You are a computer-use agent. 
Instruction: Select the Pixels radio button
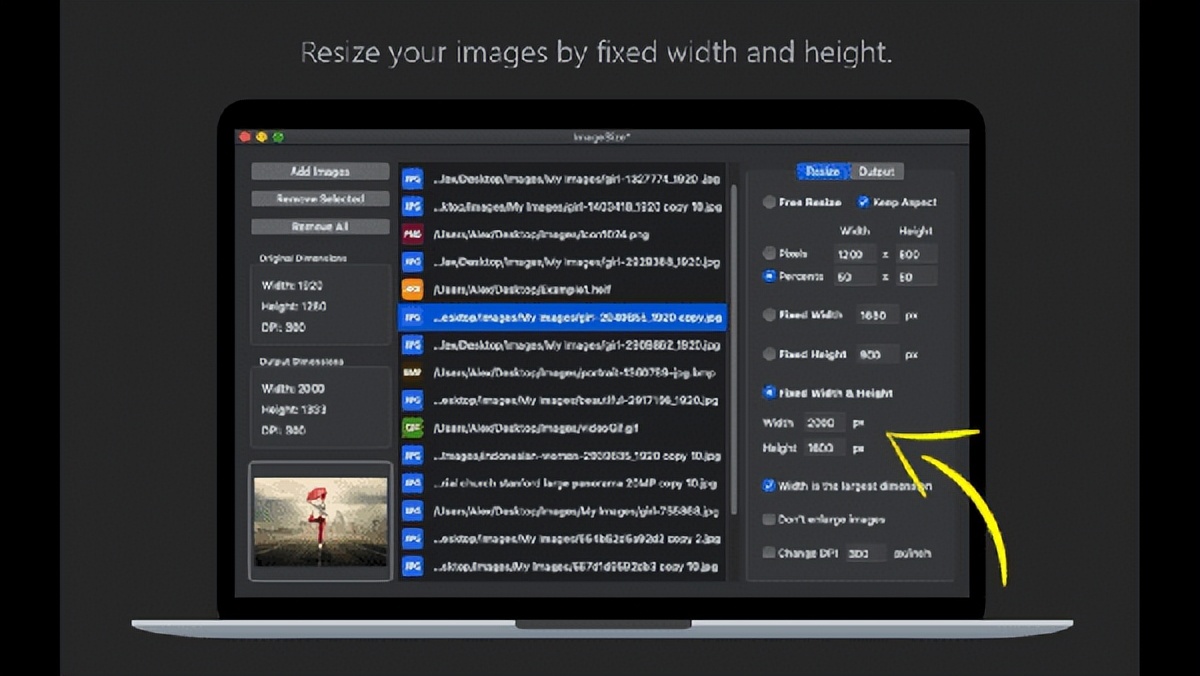click(x=768, y=254)
